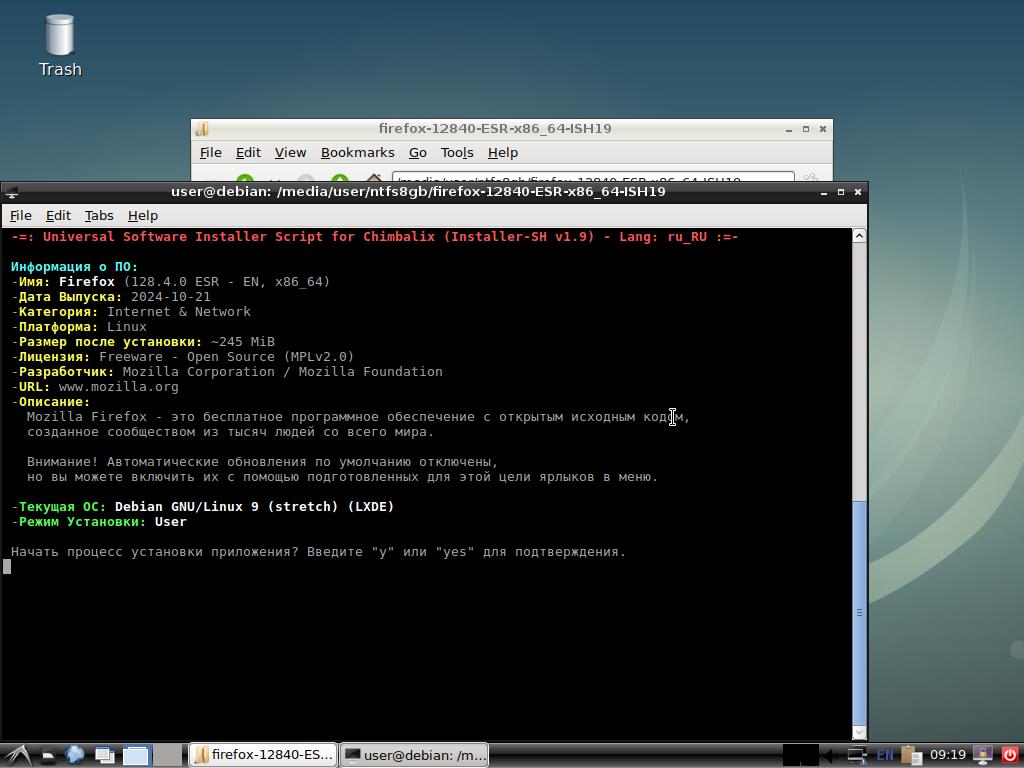
Task: Open View menu in the file manager window
Action: (290, 152)
